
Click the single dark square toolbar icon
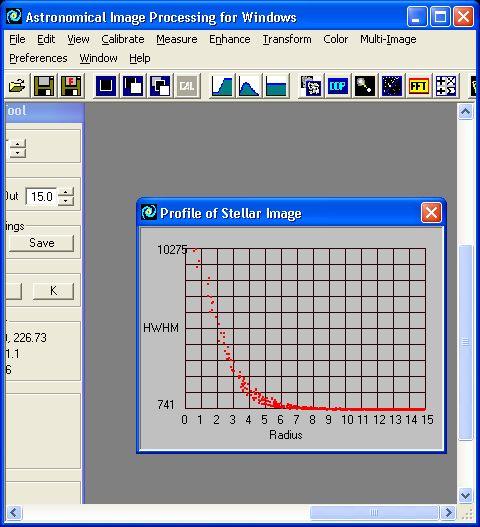106,86
